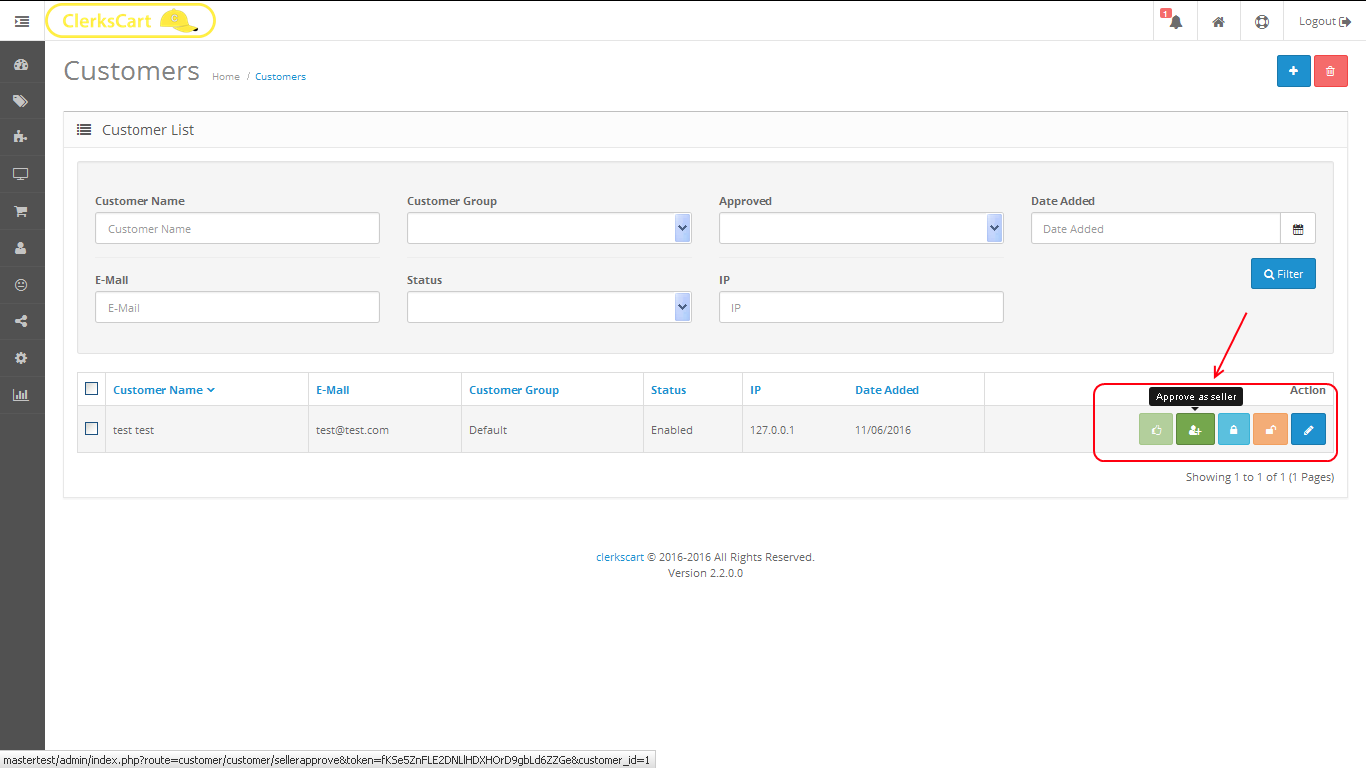The height and width of the screenshot is (768, 1366).
Task: Click the test@test.com email cell
Action: tap(352, 430)
